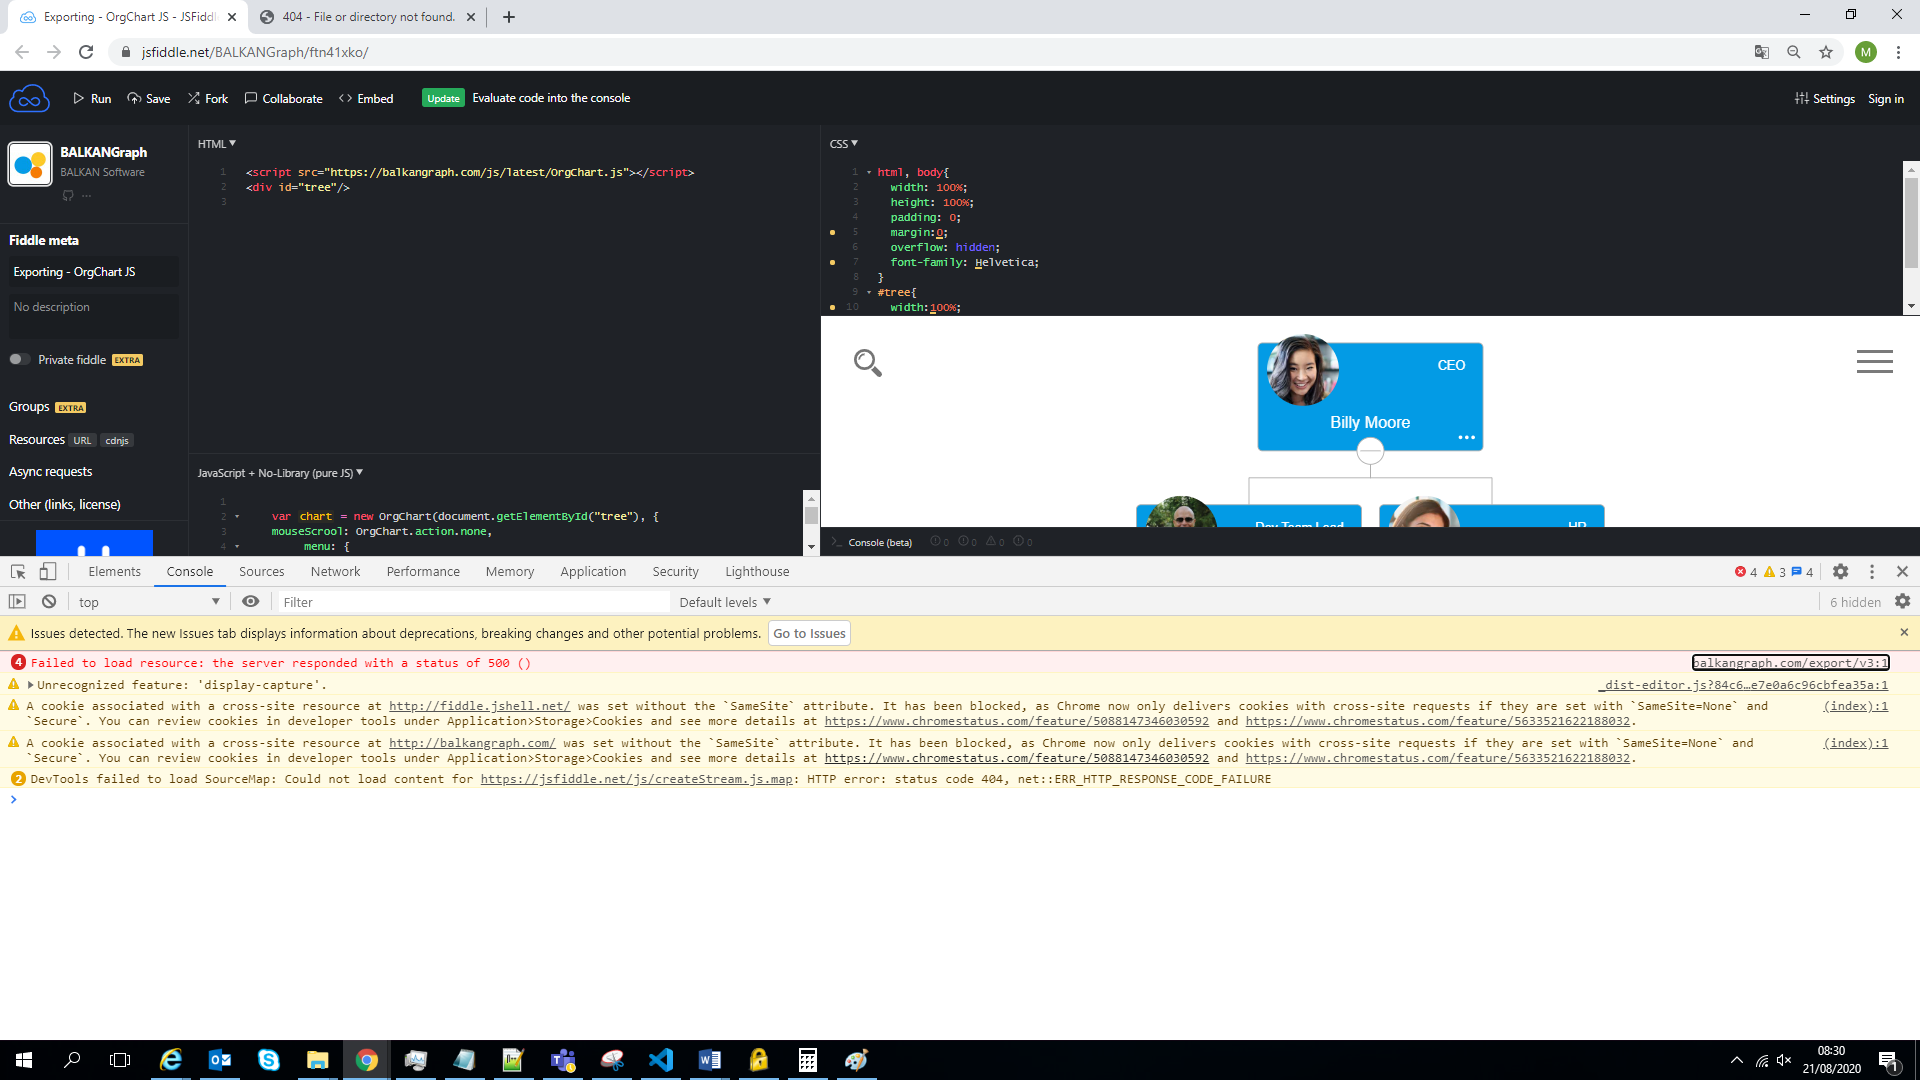Fork the current fiddle
This screenshot has width=1920, height=1080.
(207, 98)
